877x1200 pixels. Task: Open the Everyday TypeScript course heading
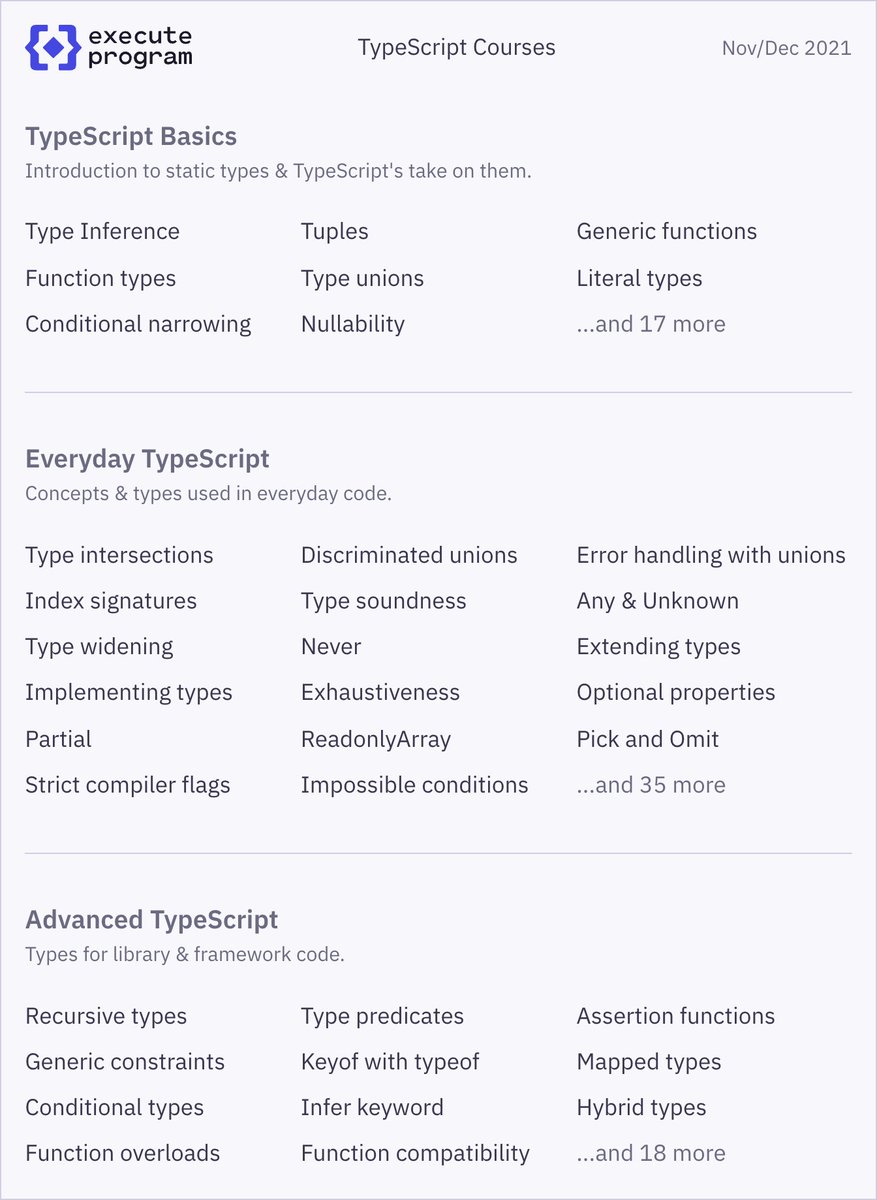click(x=147, y=459)
